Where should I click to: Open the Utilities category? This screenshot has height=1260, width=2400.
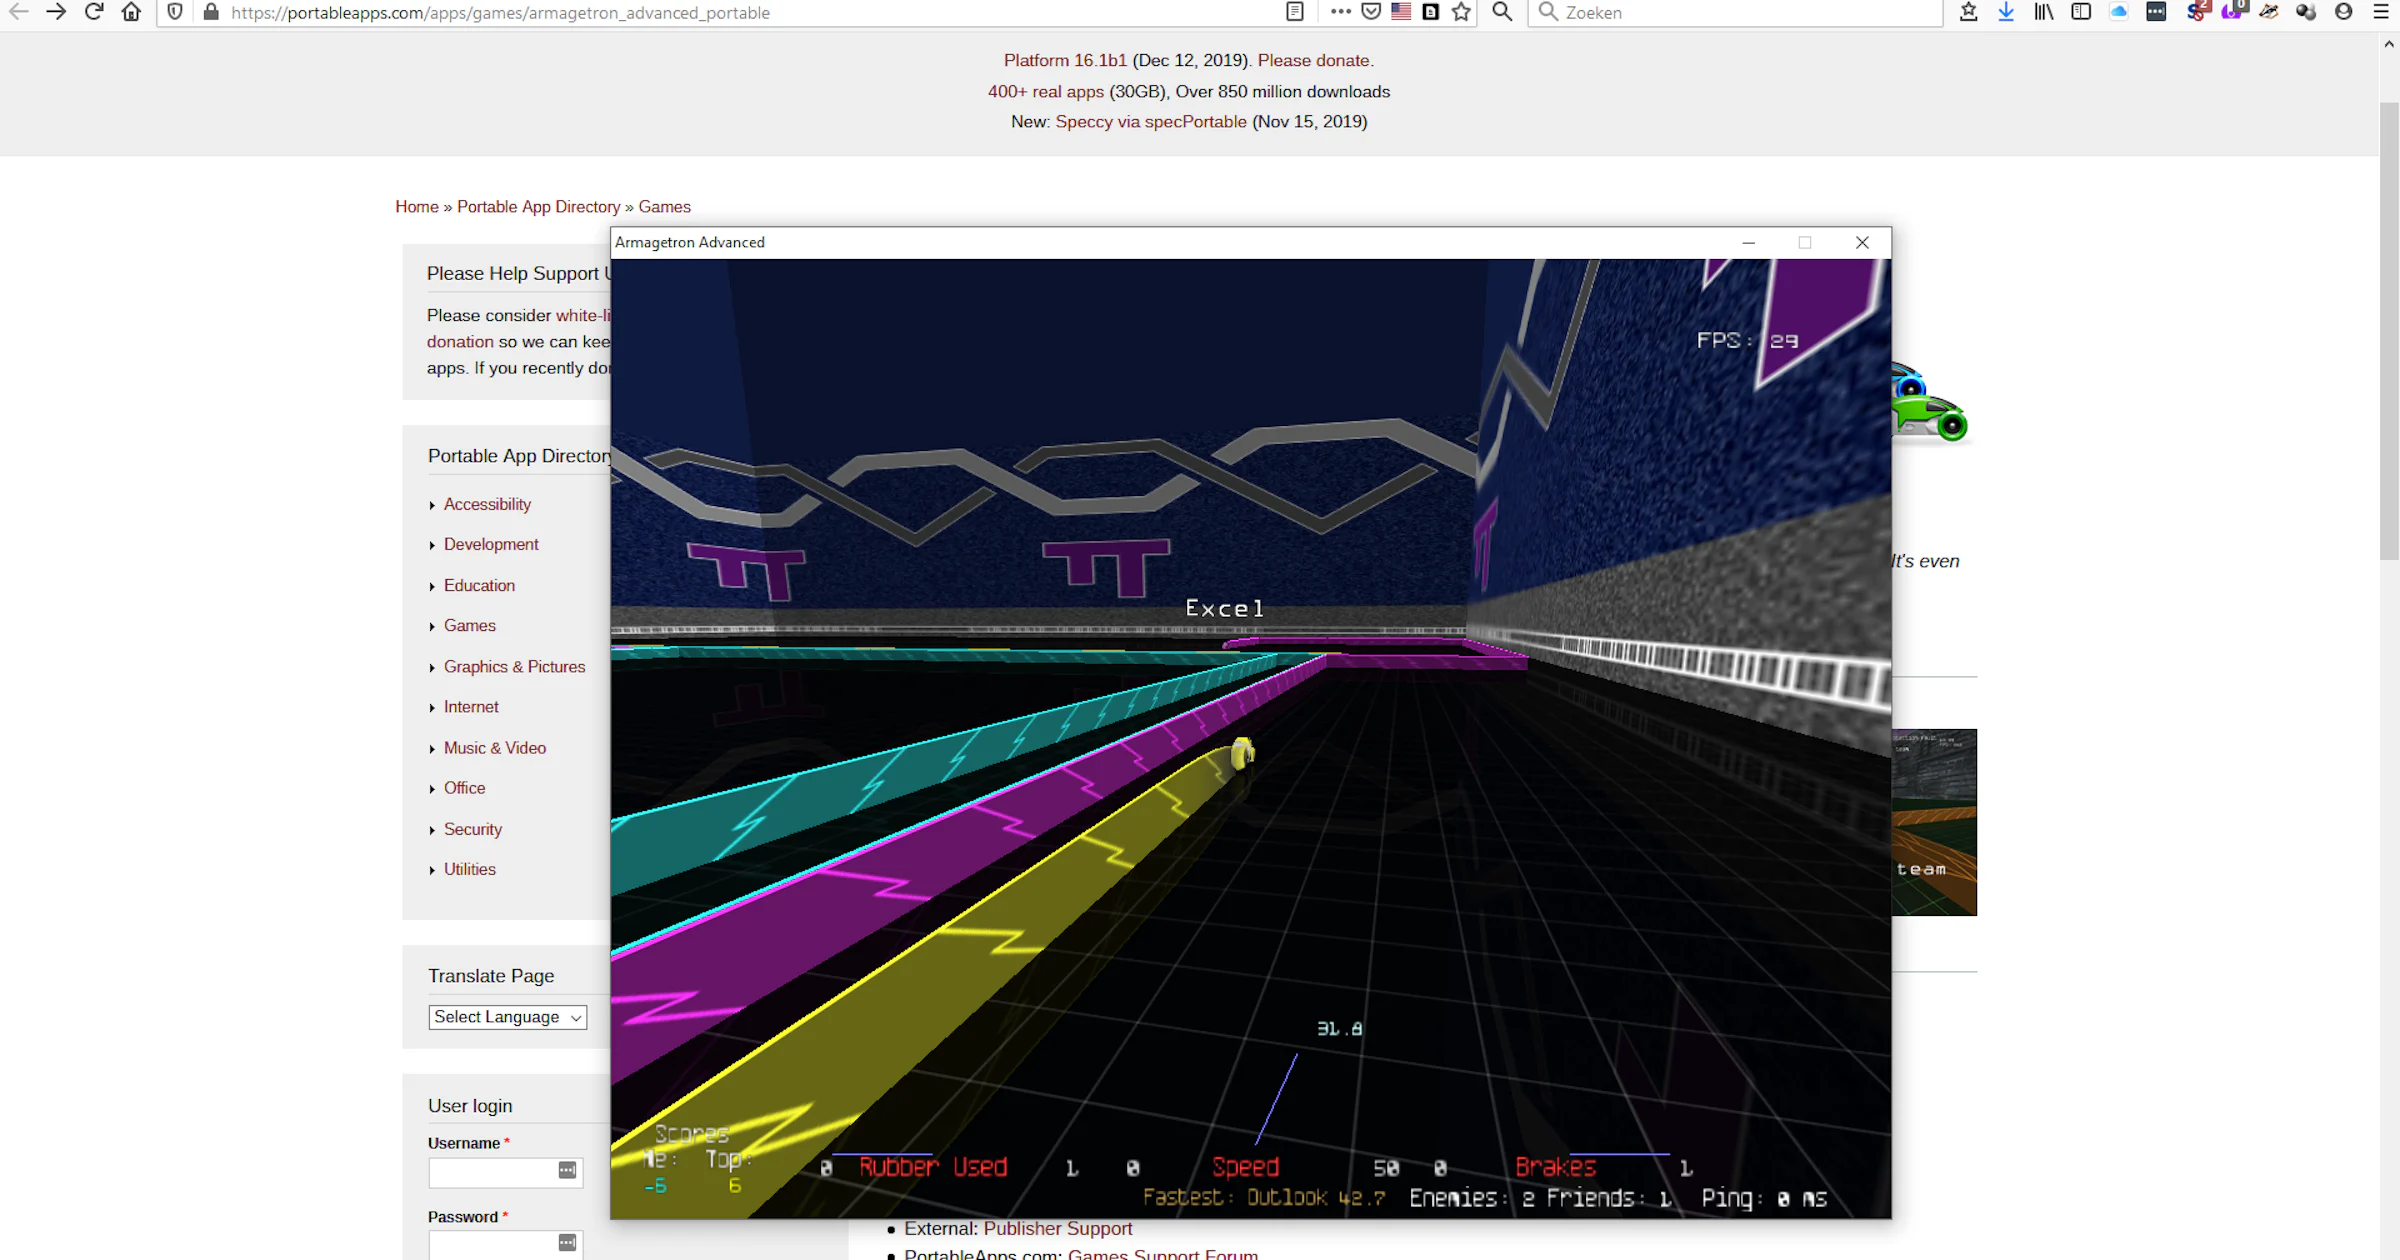click(x=469, y=869)
